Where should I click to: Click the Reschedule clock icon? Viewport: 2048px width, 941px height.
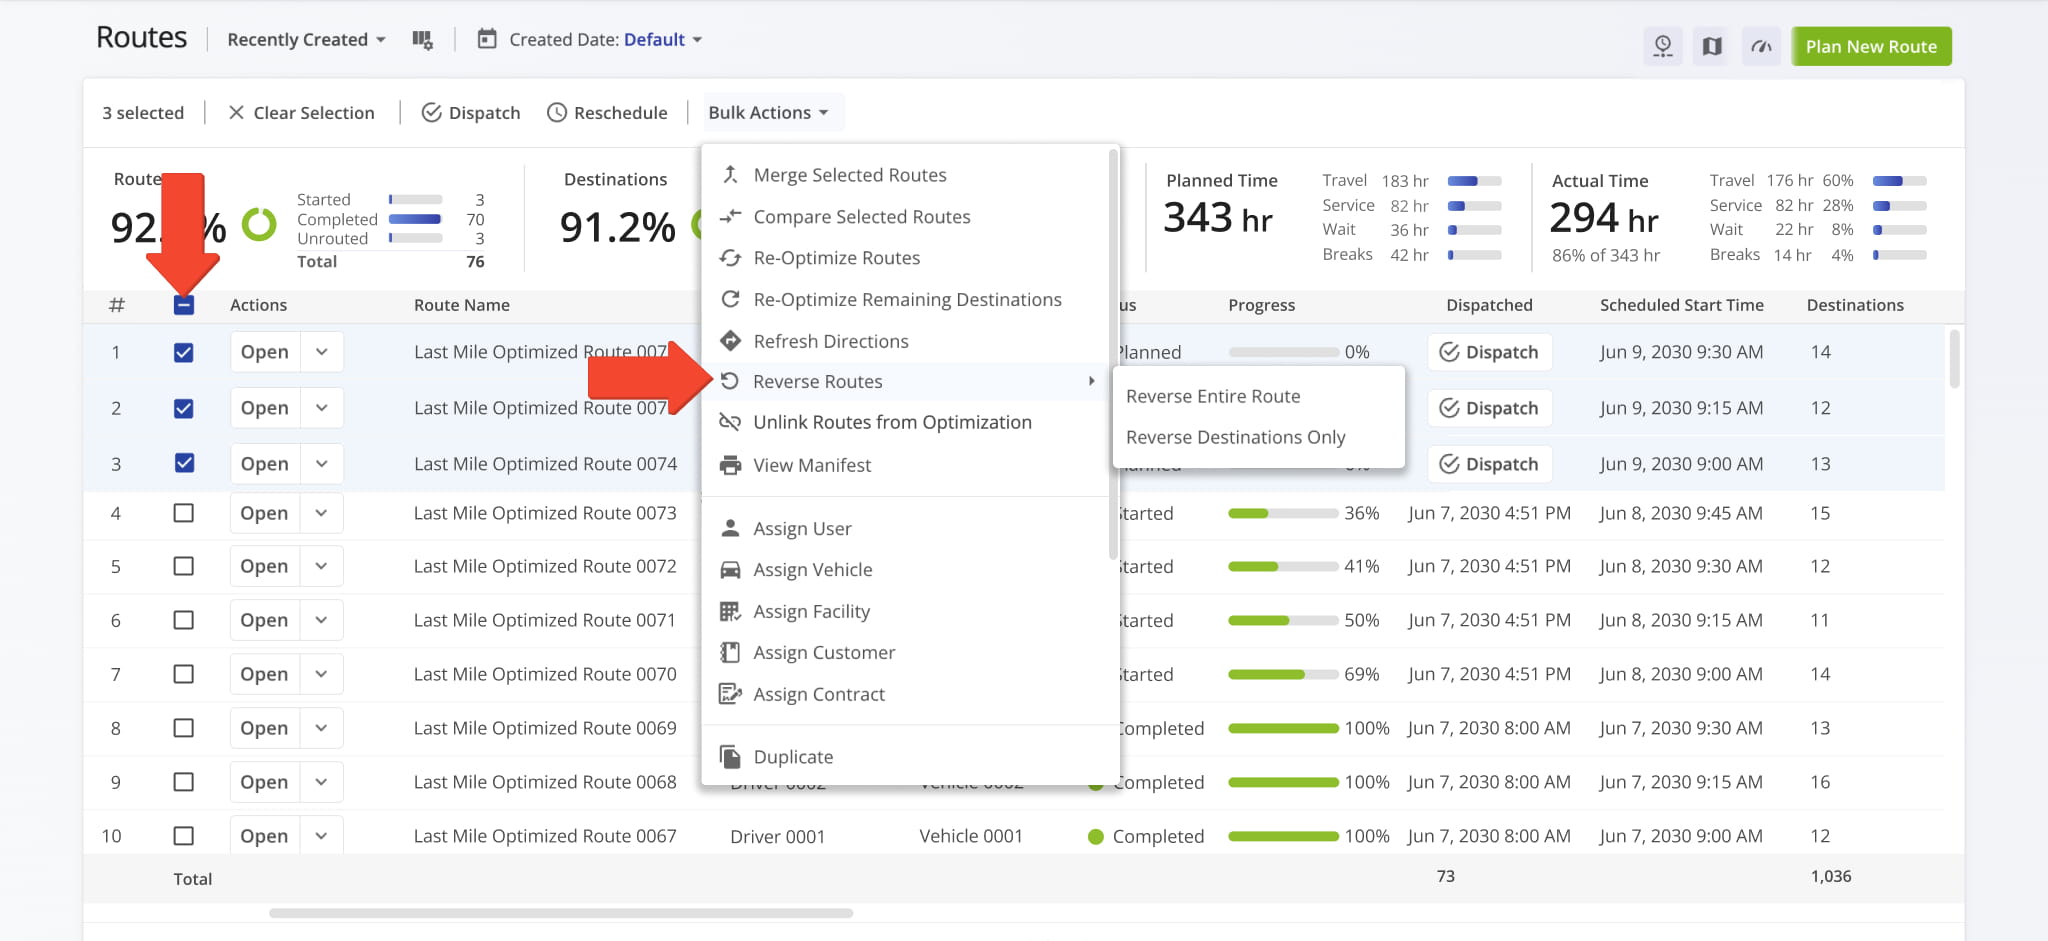point(557,113)
